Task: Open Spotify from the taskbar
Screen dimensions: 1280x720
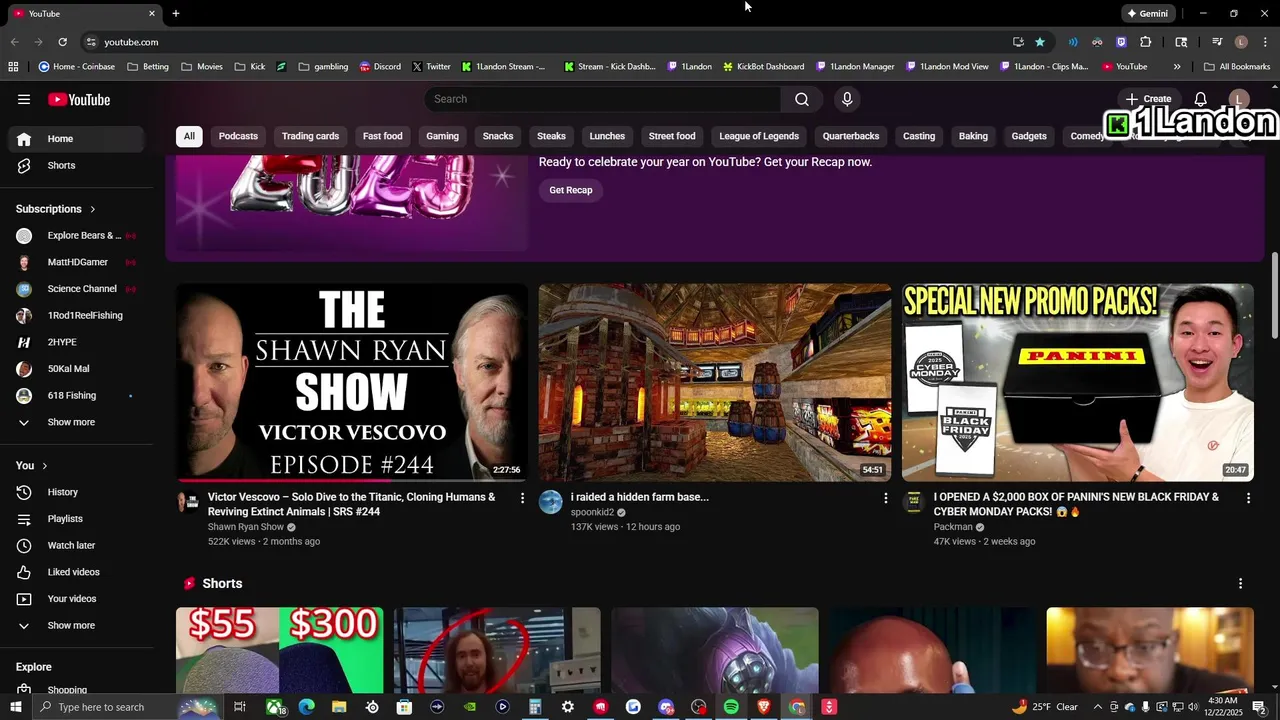Action: point(731,707)
